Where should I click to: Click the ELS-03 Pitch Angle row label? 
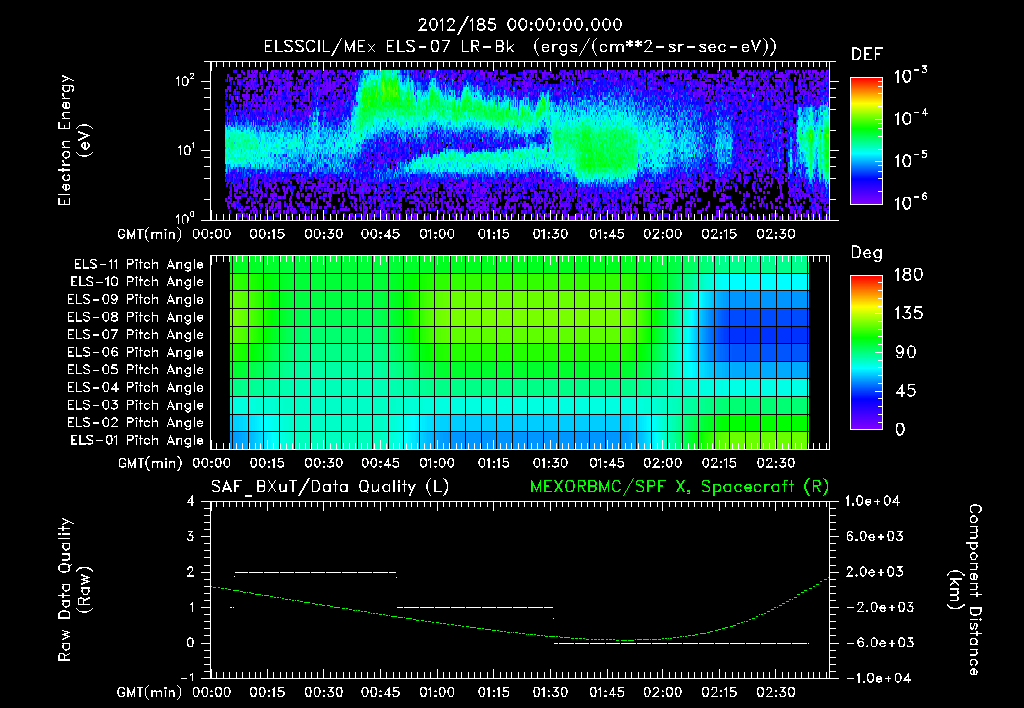click(x=135, y=405)
